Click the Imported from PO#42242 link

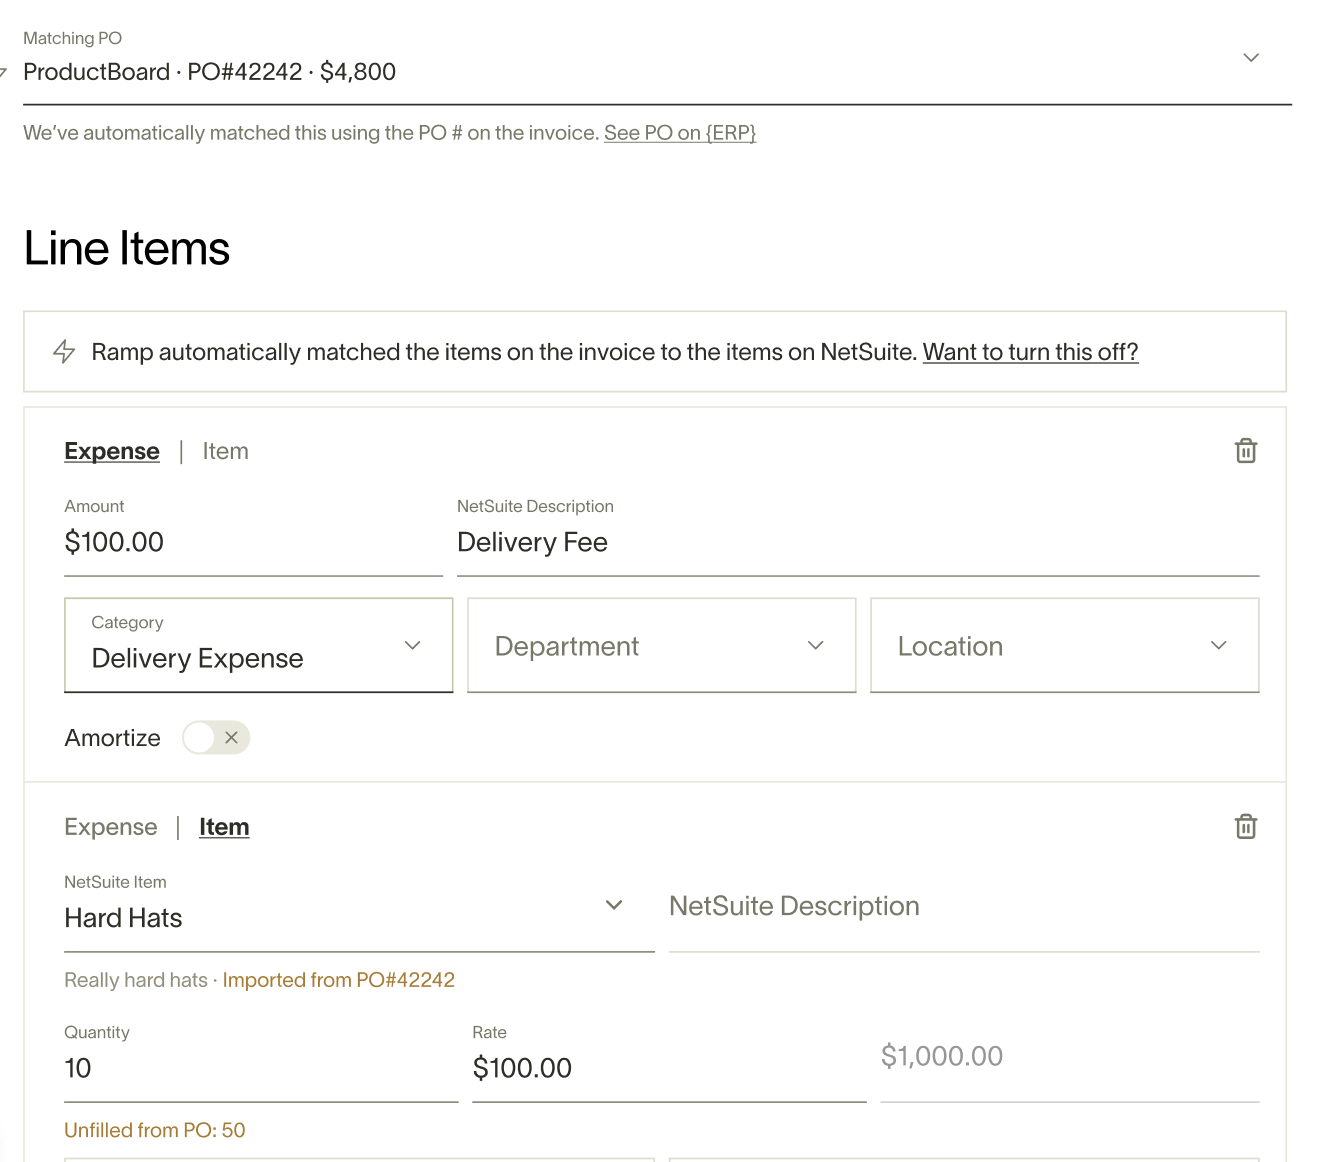(x=338, y=980)
